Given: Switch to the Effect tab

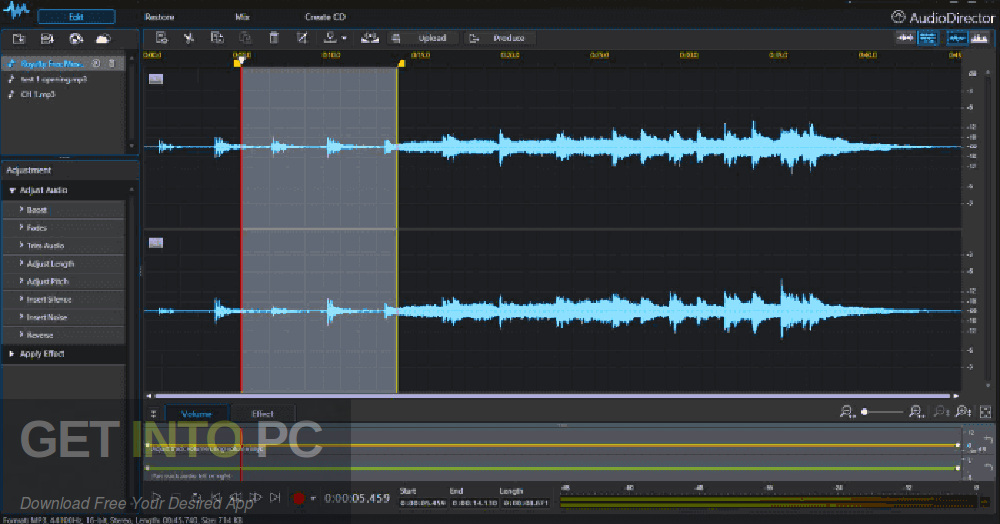Looking at the screenshot, I should 262,414.
